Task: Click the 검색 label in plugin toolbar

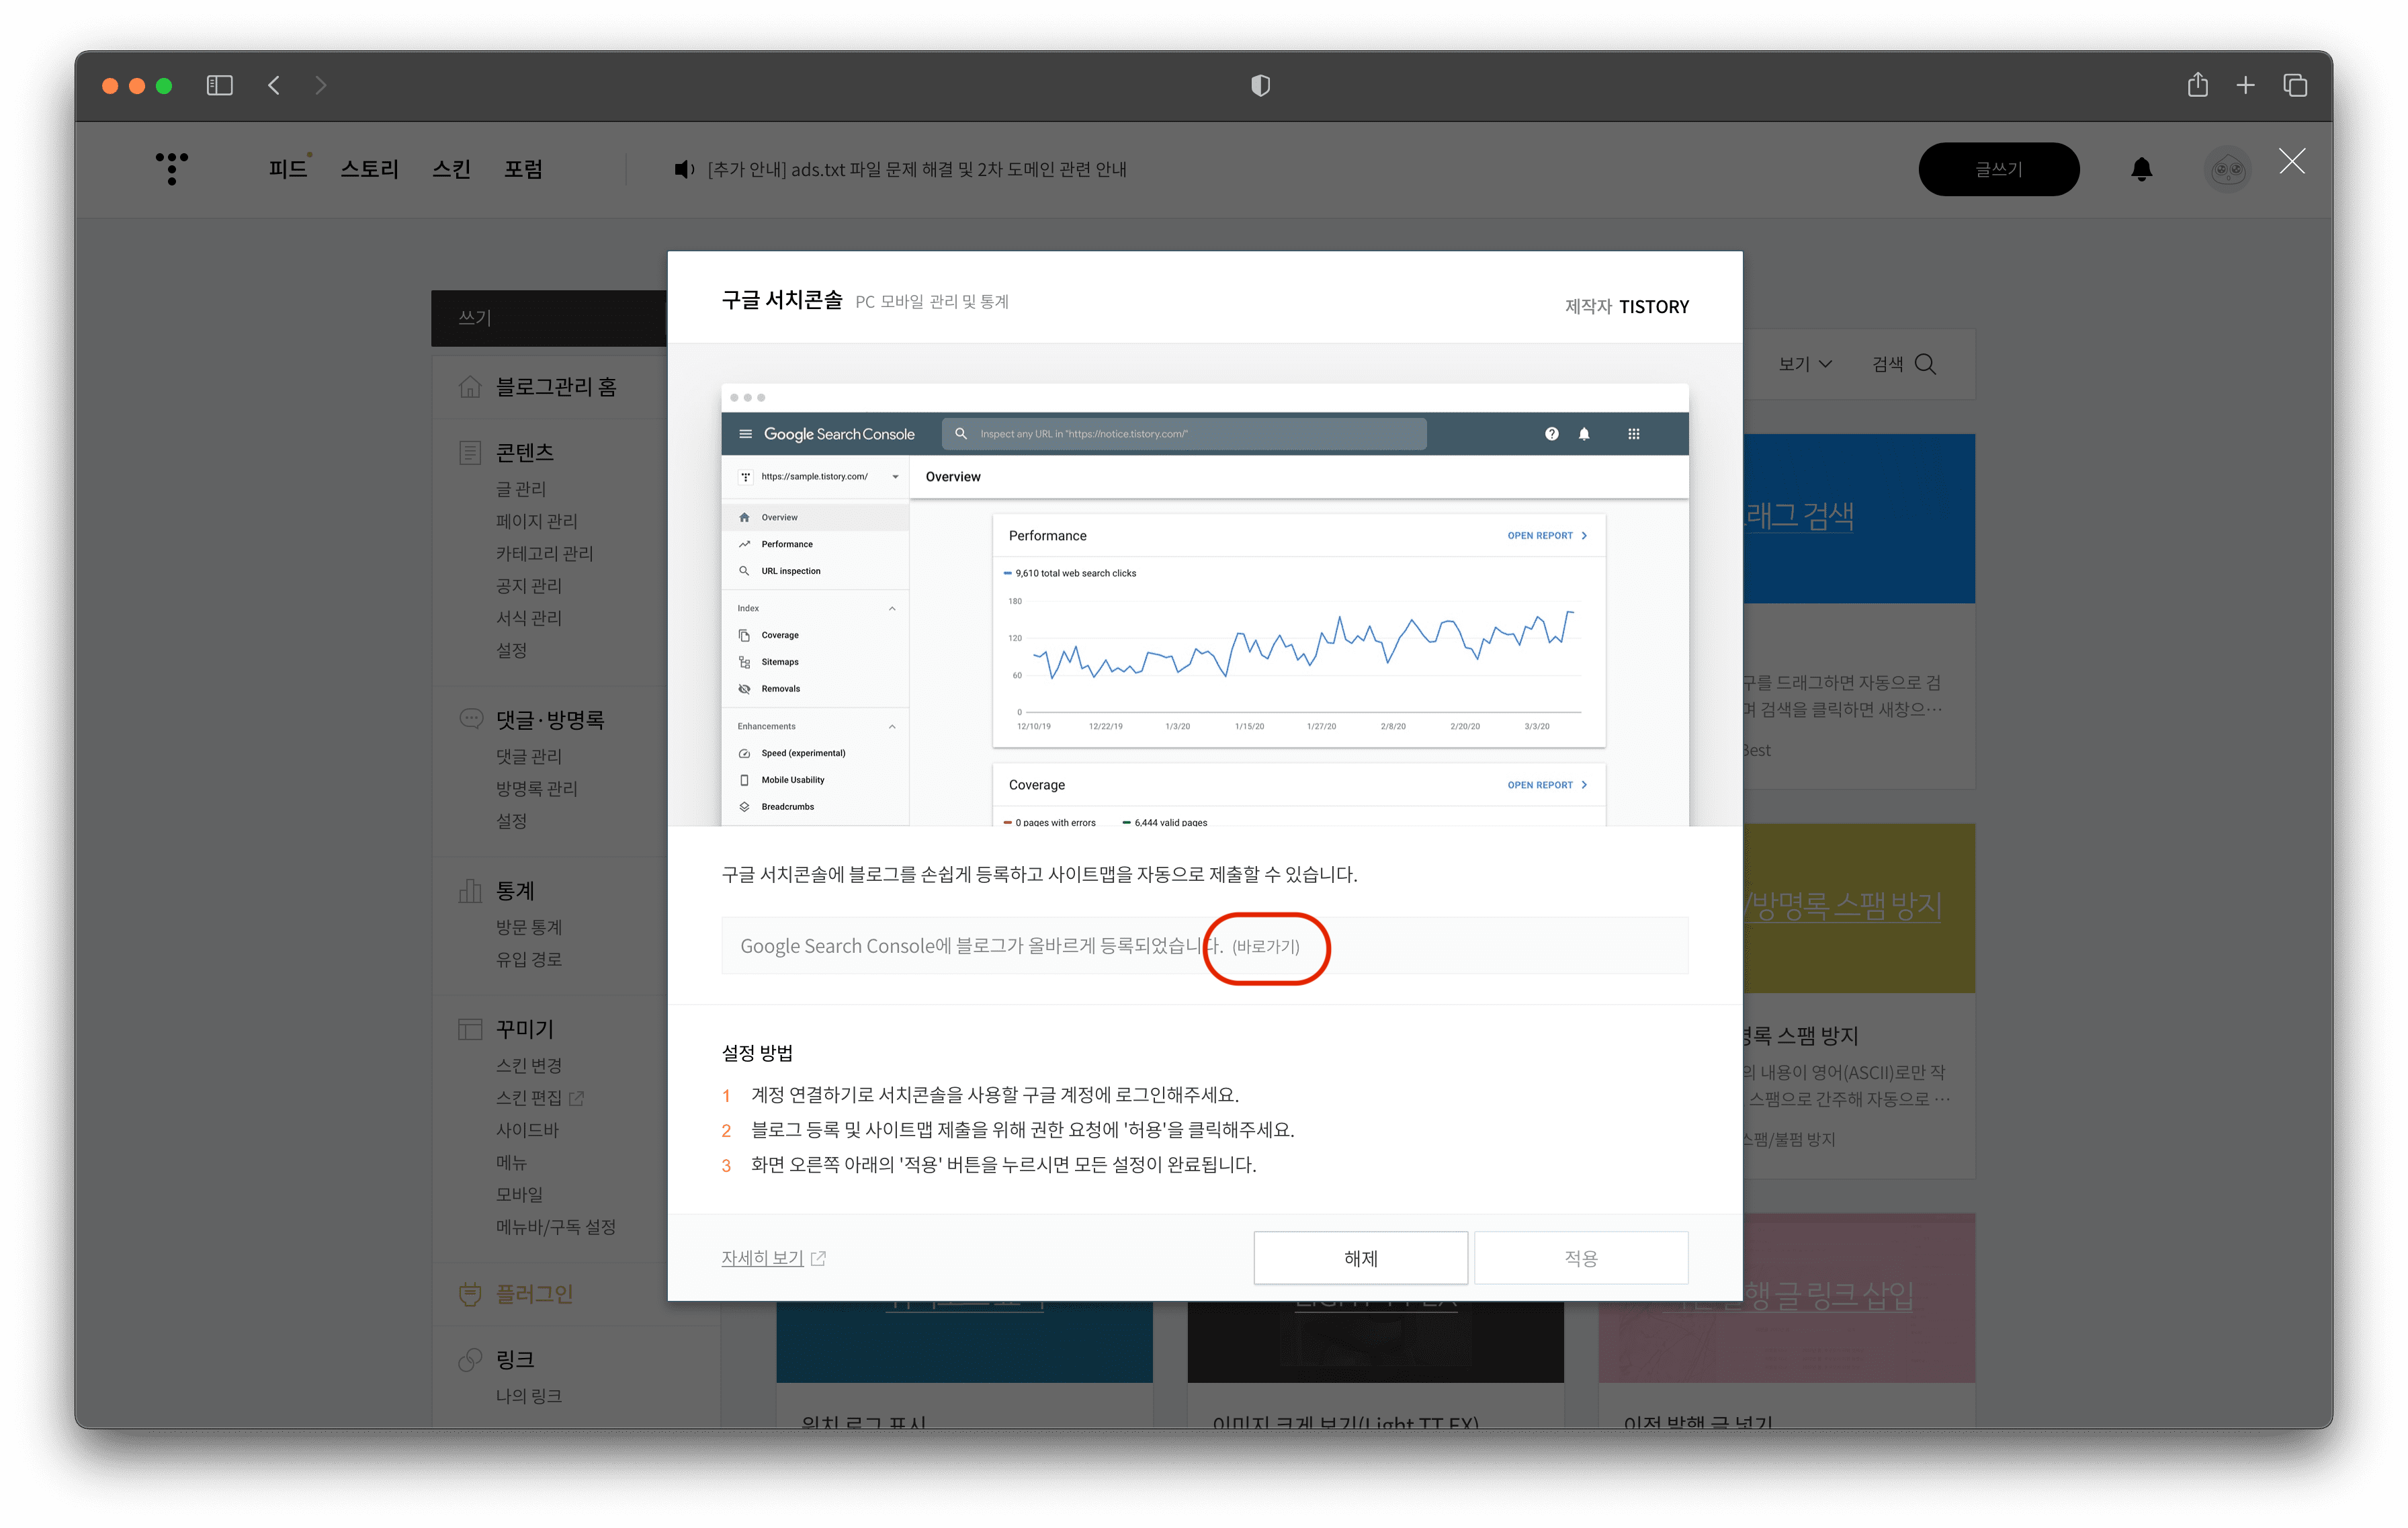Action: [1888, 364]
